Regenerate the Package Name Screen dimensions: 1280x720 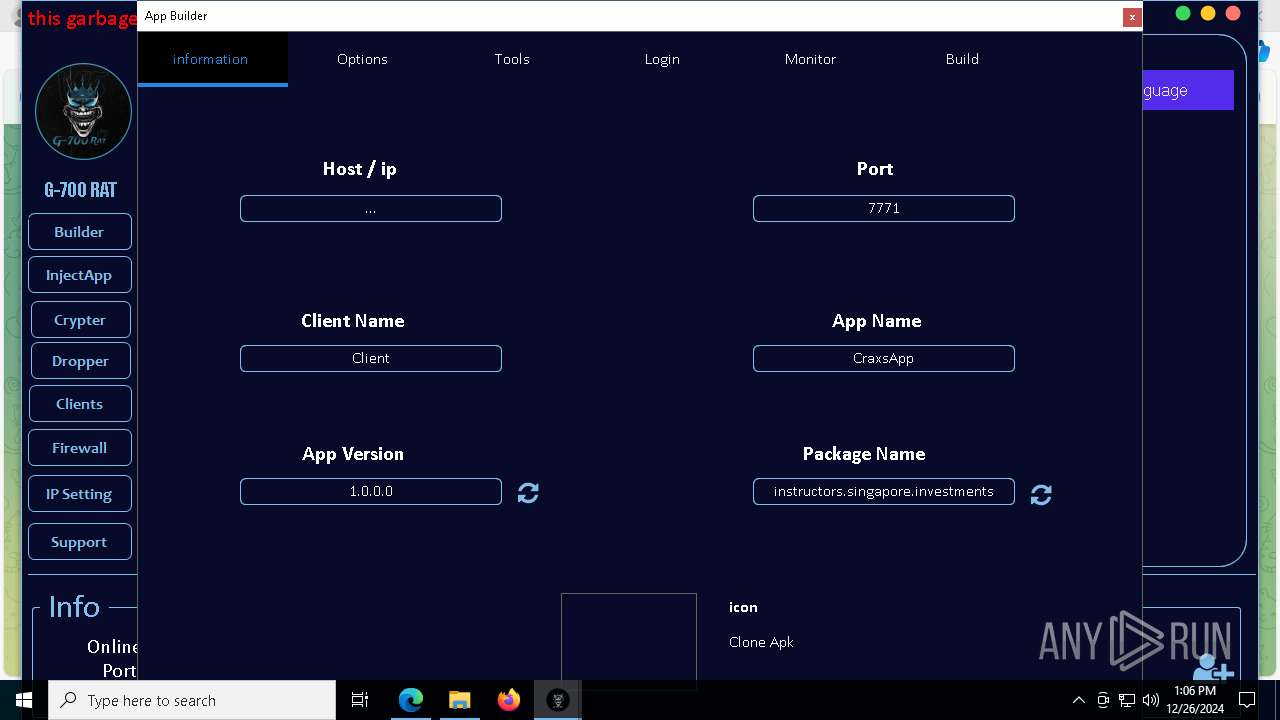pyautogui.click(x=1041, y=495)
